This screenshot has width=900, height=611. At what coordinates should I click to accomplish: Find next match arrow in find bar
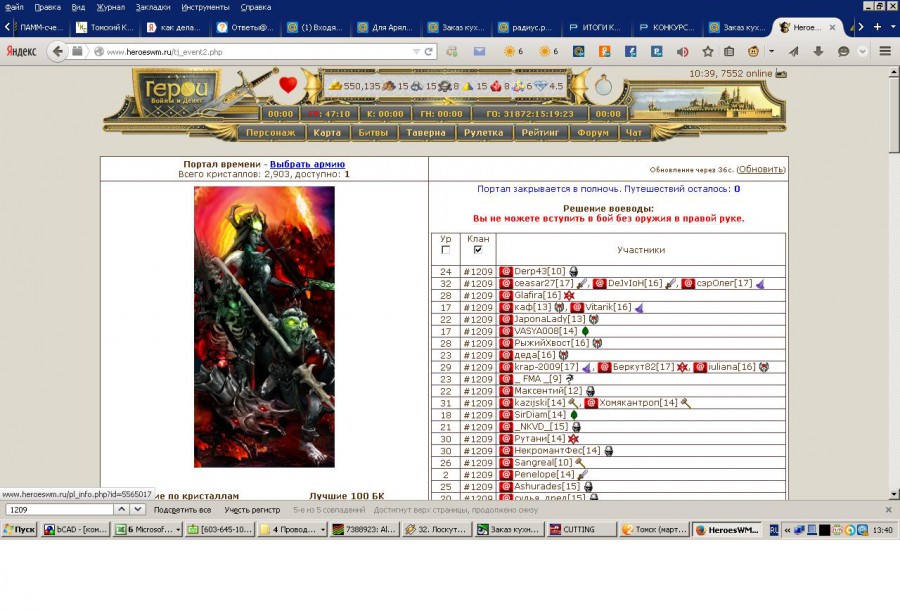click(x=137, y=509)
